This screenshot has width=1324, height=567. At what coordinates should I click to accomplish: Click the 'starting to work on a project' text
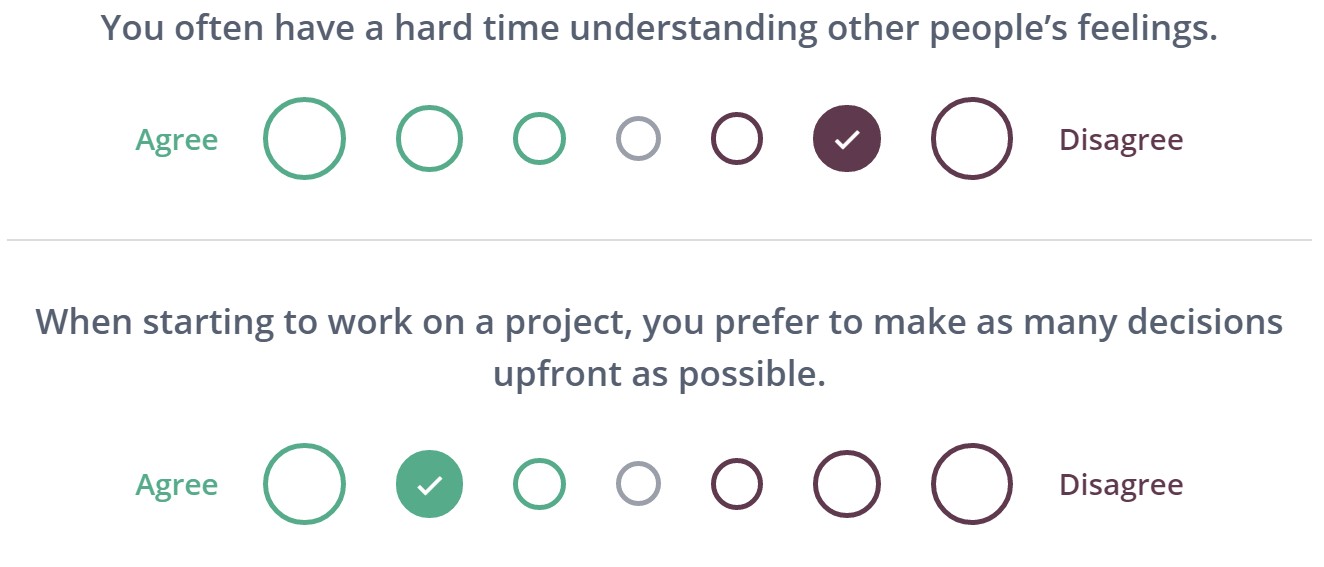pos(659,322)
